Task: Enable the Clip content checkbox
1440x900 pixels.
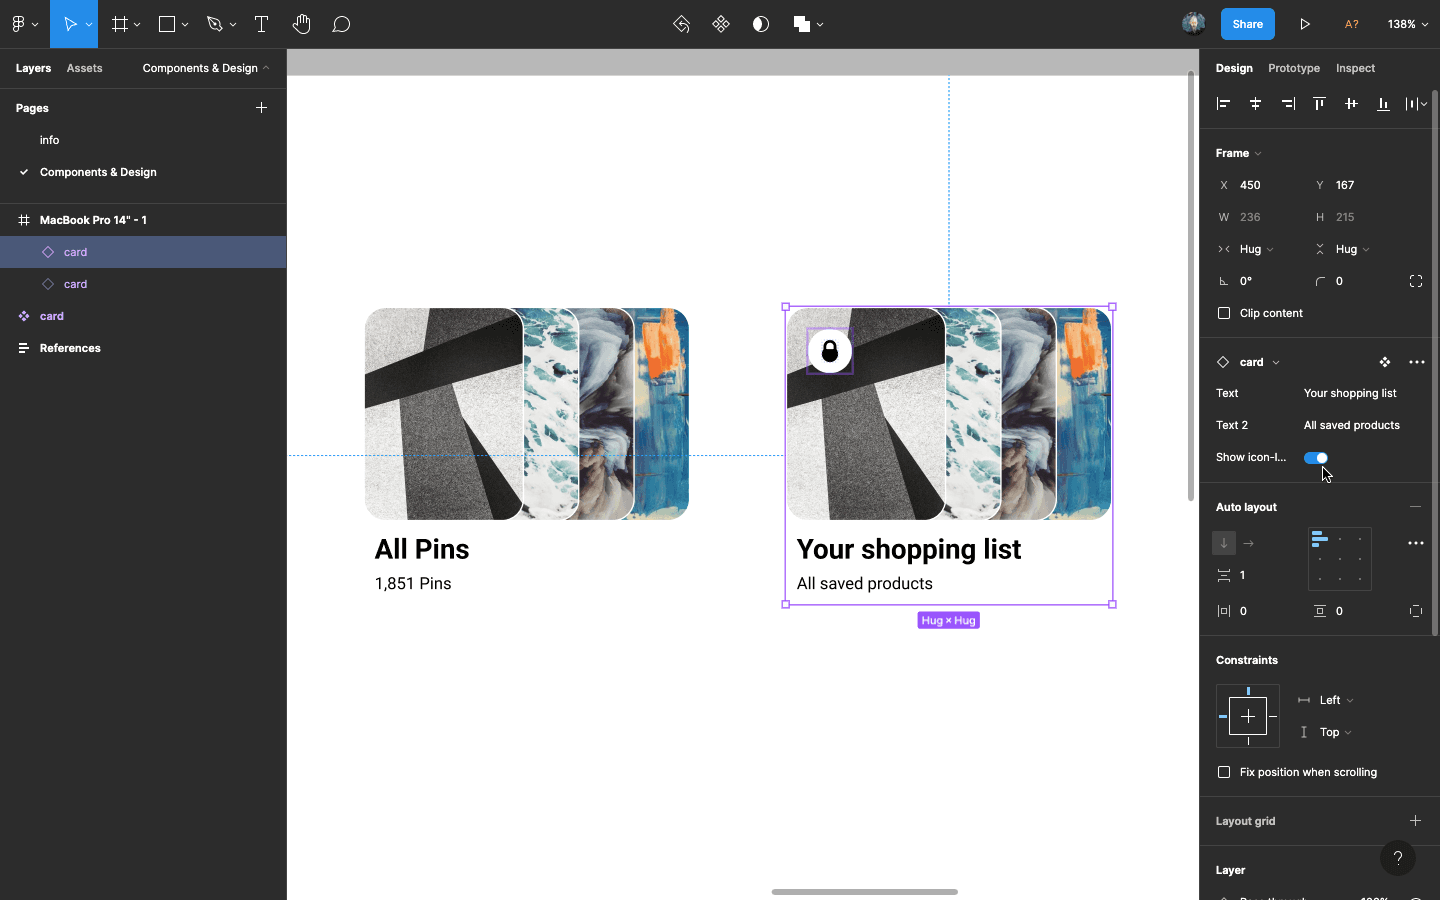Action: point(1224,313)
